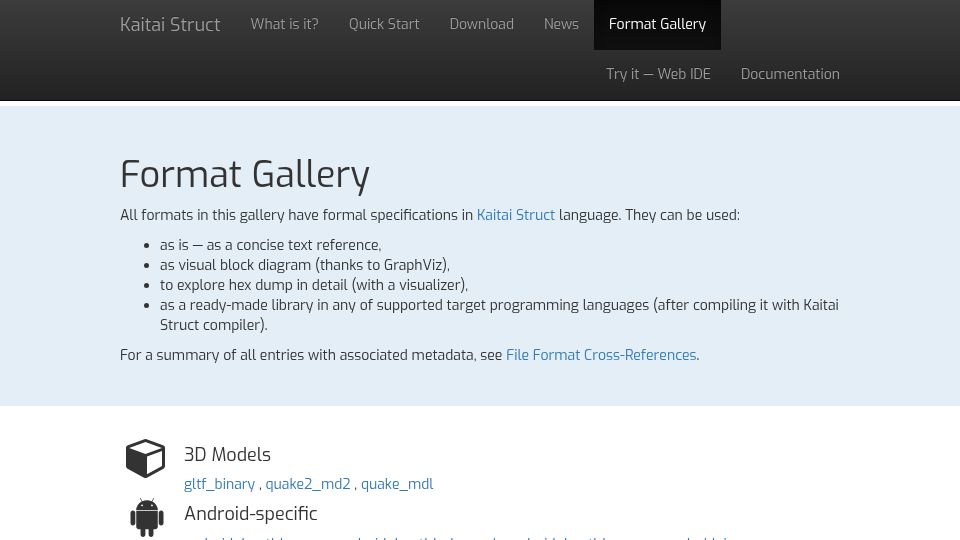The image size is (960, 540).
Task: Click the bullet 'as is — as a concise text reference'
Action: click(270, 245)
